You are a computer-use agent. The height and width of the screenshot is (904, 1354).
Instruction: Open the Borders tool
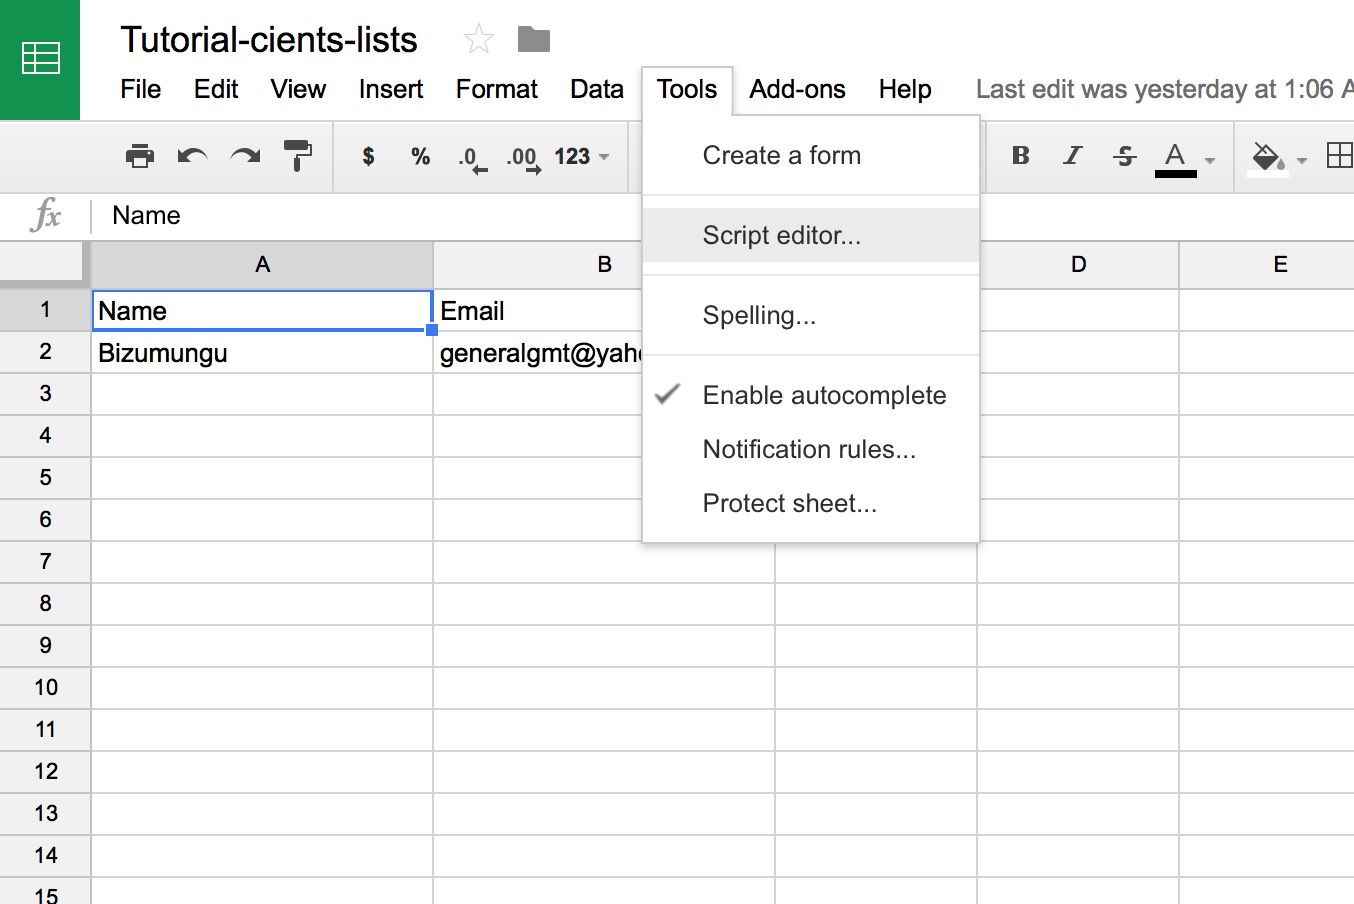(1340, 156)
